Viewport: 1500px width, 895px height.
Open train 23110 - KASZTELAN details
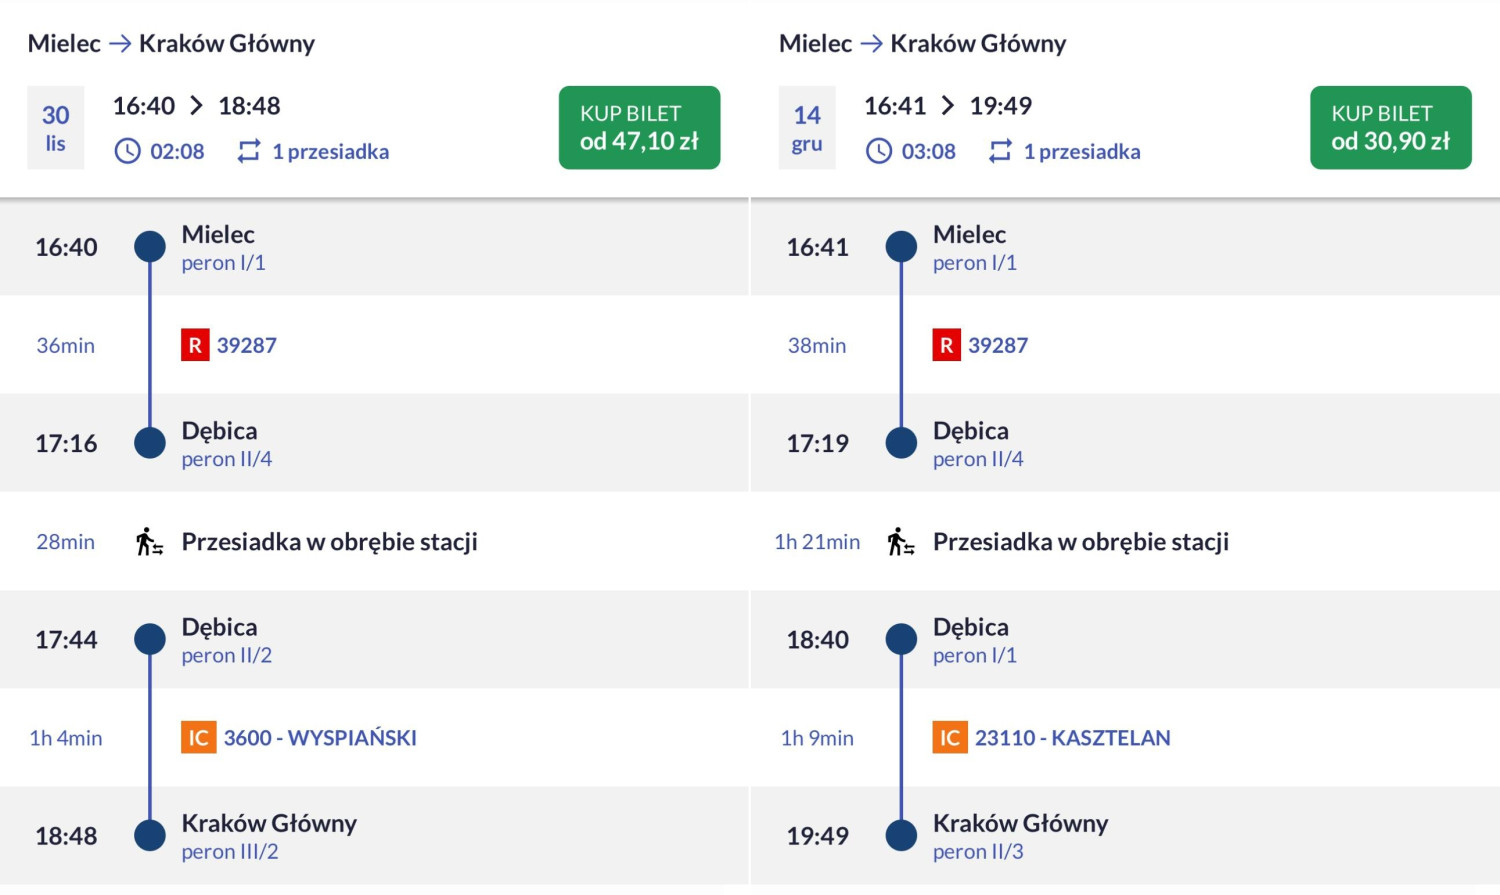pos(1072,738)
